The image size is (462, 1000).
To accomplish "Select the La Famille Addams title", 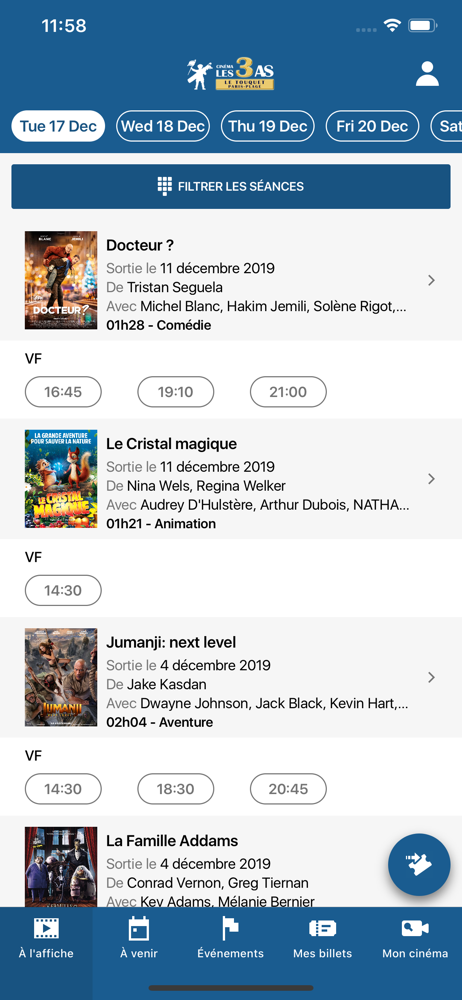I will coord(172,841).
